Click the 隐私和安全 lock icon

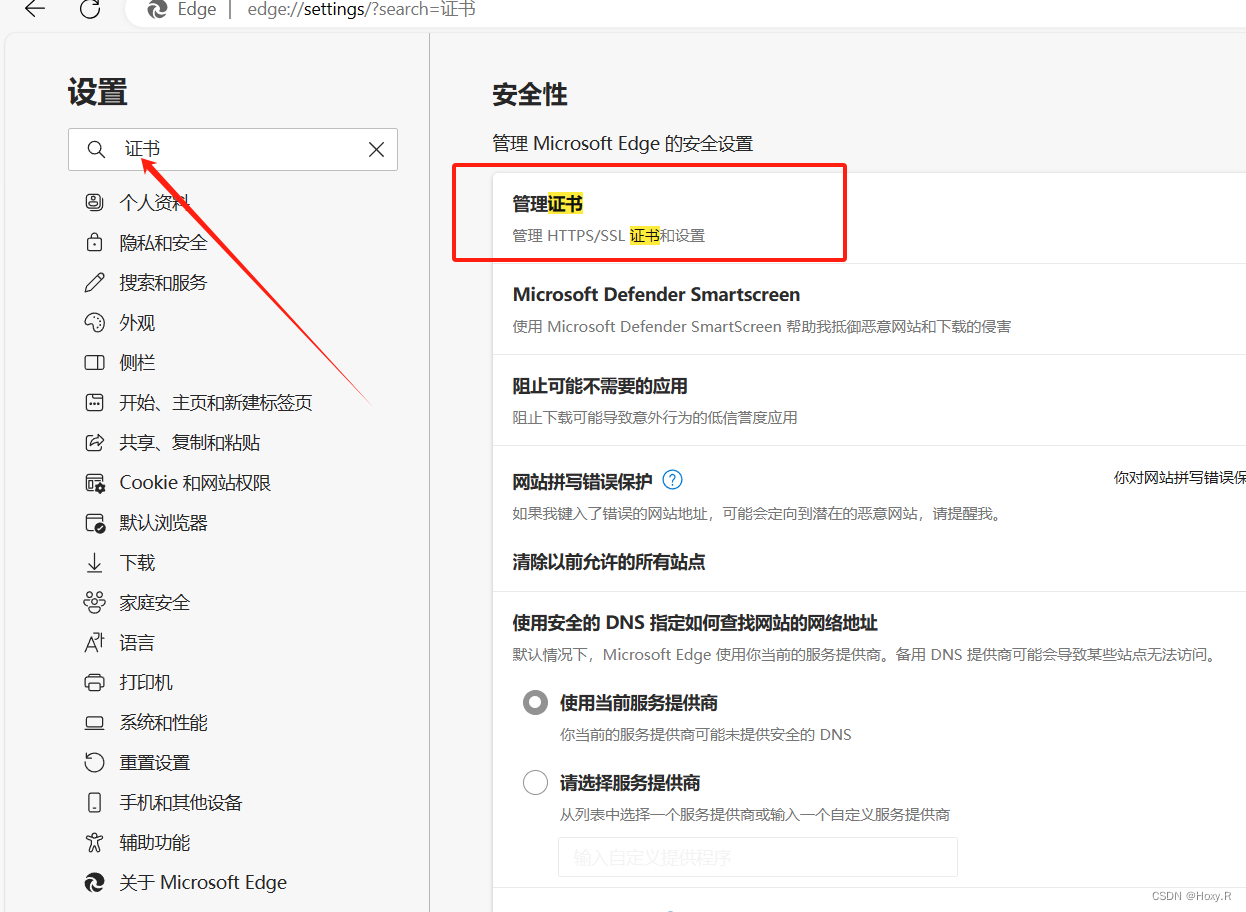[x=95, y=242]
